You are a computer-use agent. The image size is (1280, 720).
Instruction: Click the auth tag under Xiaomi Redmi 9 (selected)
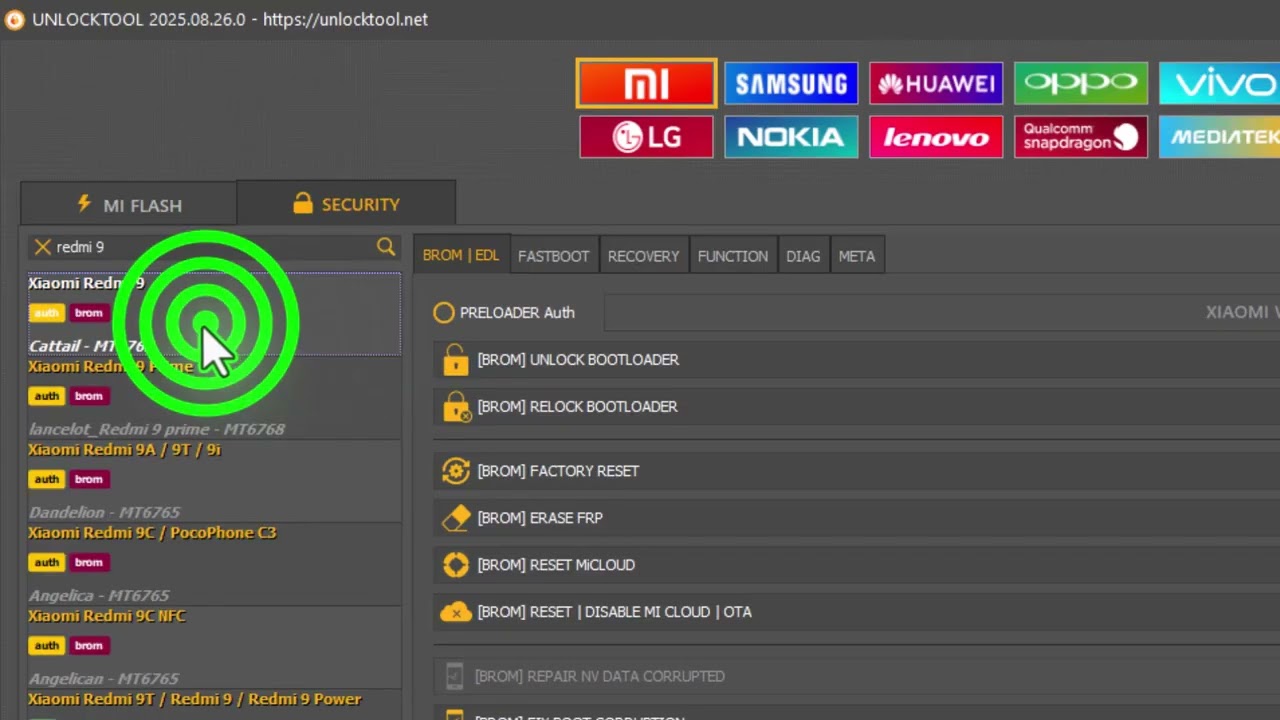46,313
